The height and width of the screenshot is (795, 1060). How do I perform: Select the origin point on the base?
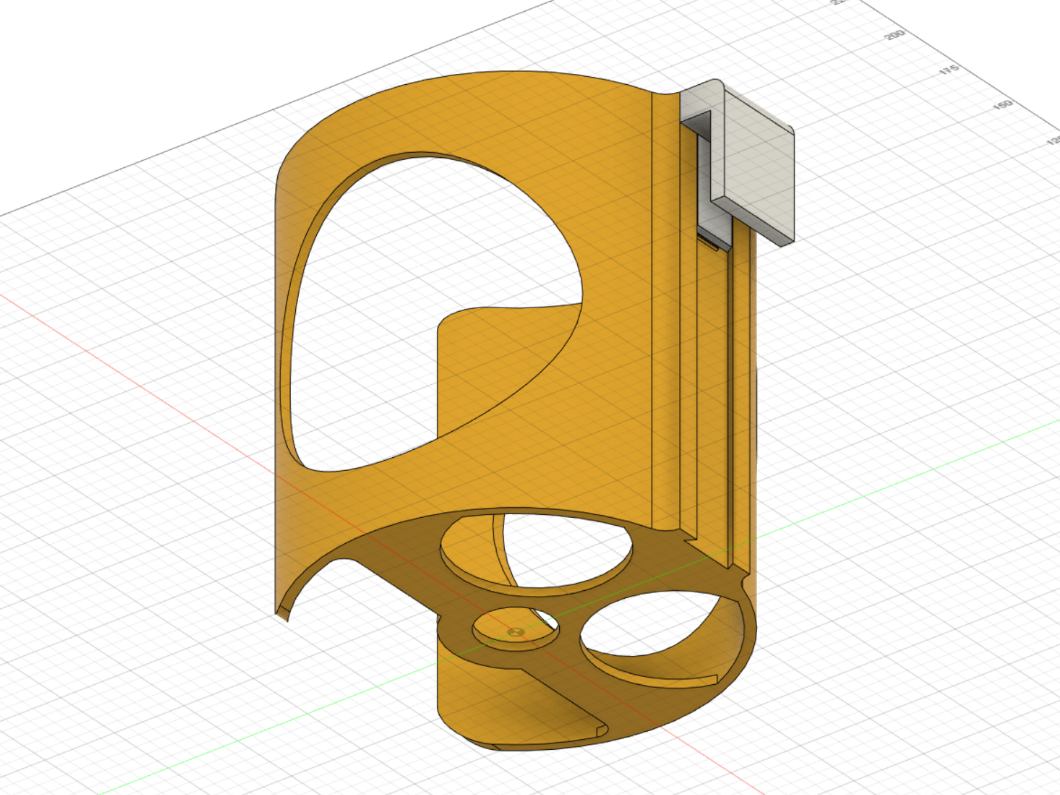[x=516, y=632]
